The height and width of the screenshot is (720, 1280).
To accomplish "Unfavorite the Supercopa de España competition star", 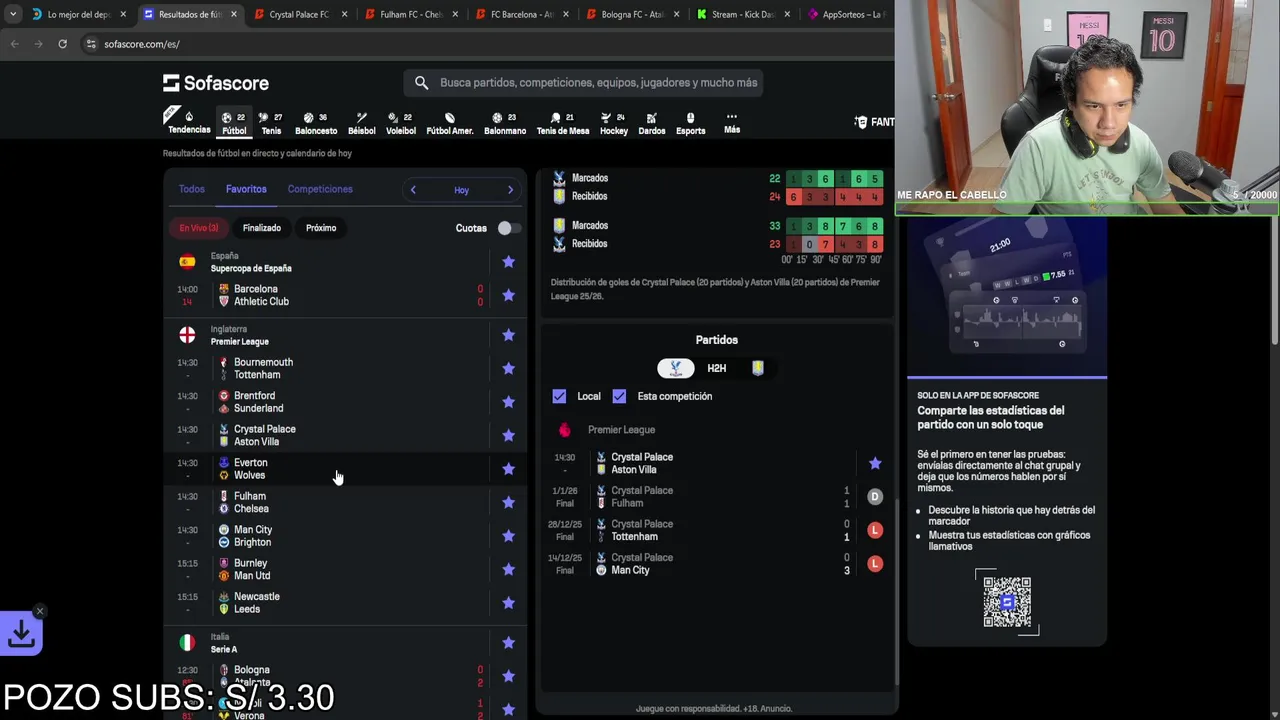I will pos(508,262).
